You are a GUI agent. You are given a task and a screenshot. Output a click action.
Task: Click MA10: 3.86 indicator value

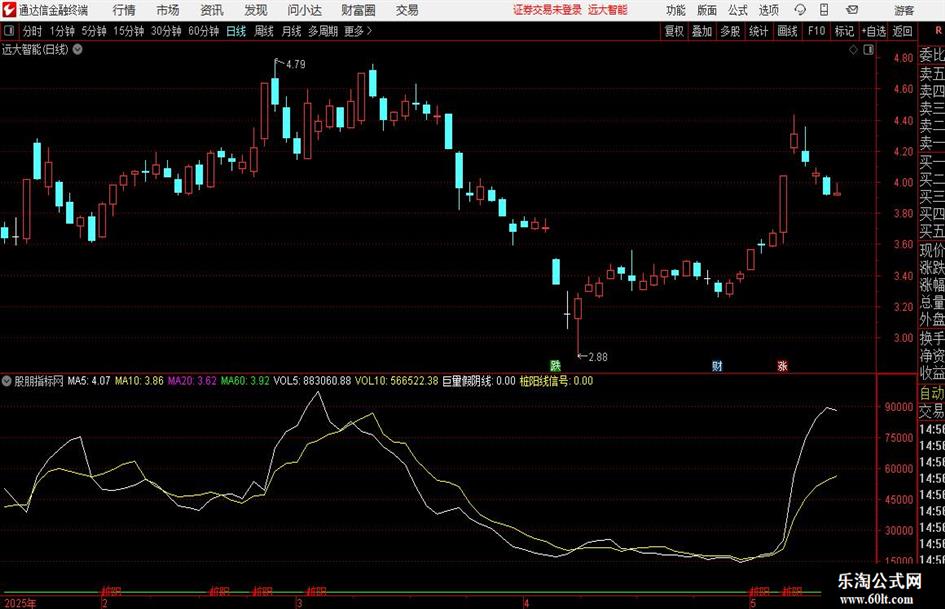[x=139, y=381]
